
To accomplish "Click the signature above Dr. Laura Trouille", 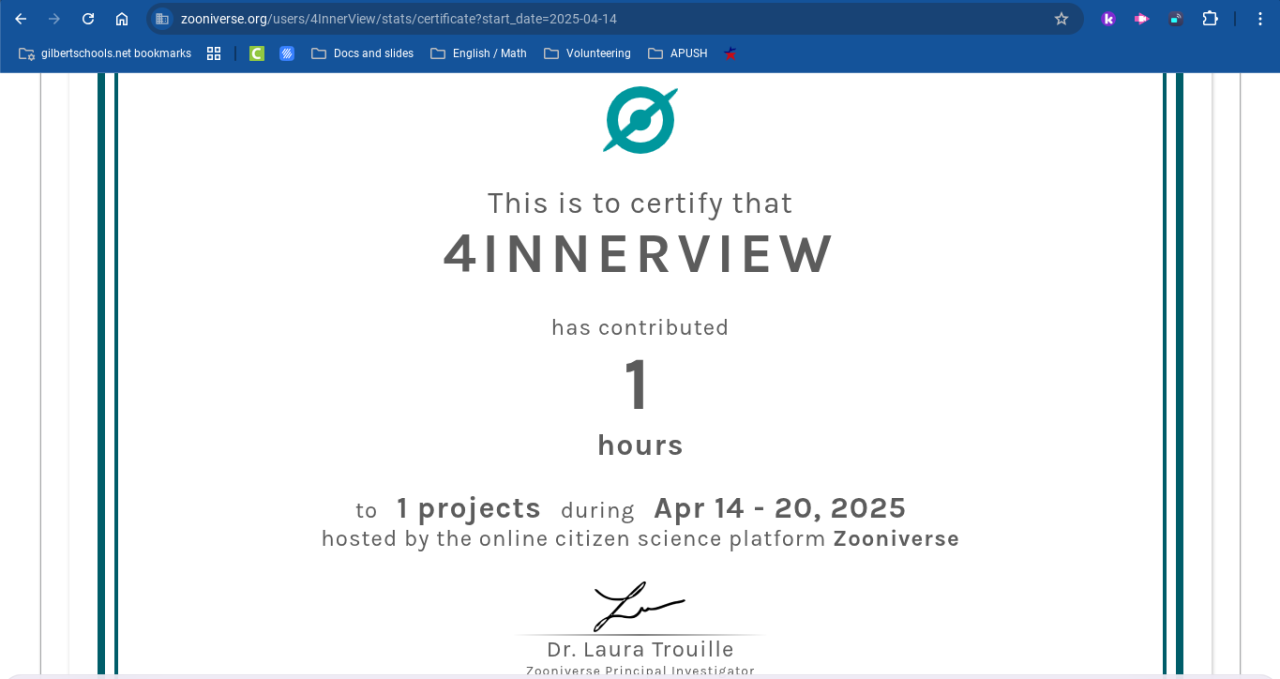I will 639,606.
